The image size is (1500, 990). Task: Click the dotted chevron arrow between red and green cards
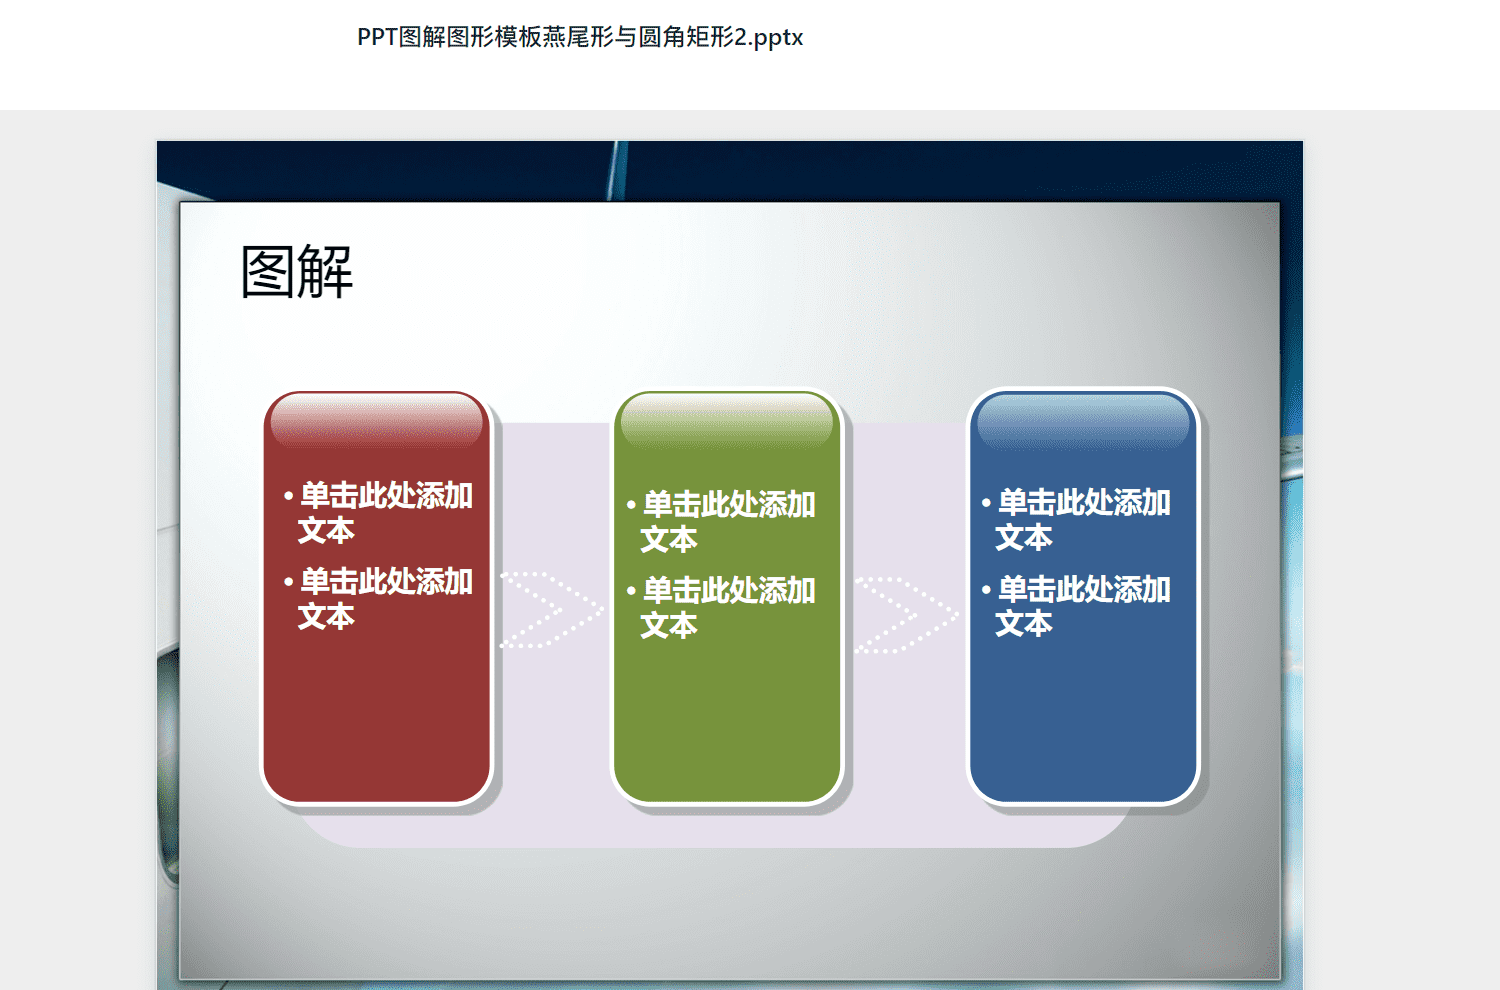pyautogui.click(x=552, y=610)
